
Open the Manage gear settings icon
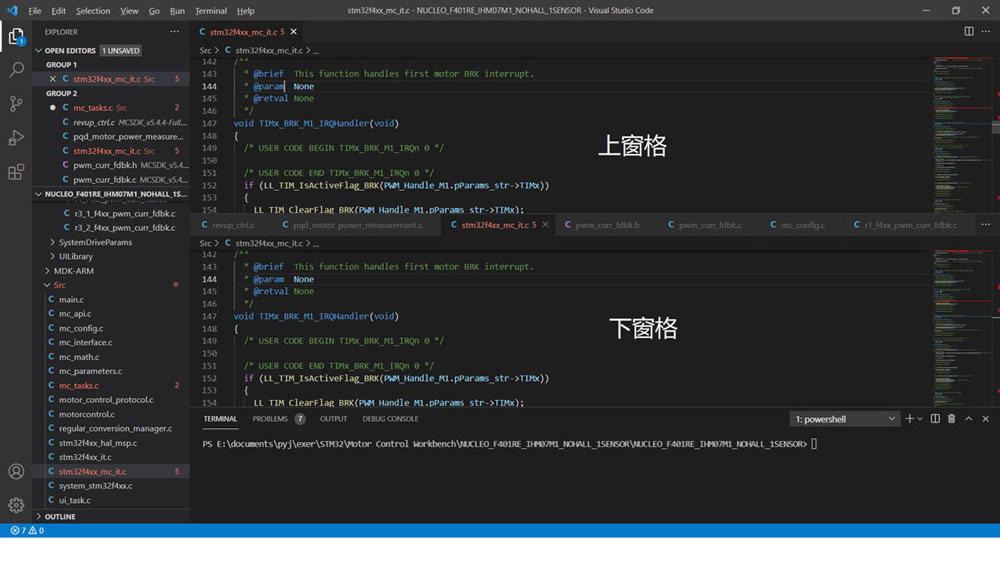coord(16,505)
